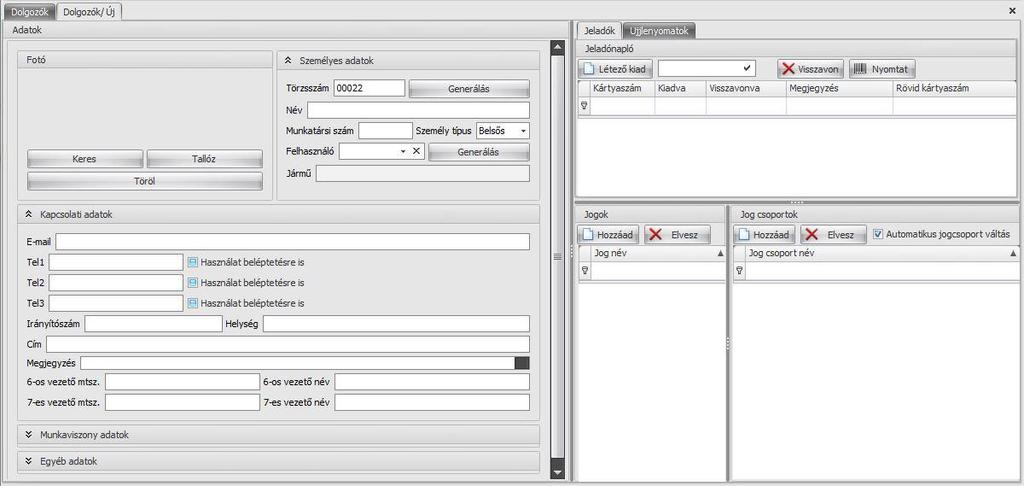Open the Felhasználó dropdown arrow

pyautogui.click(x=403, y=152)
